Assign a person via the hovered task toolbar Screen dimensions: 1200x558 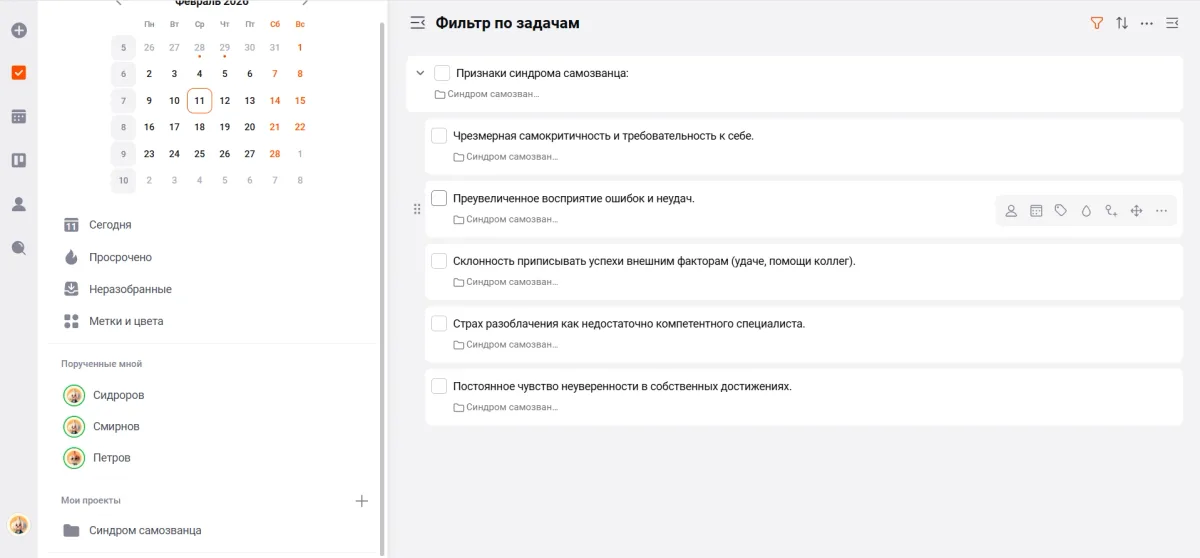(x=1011, y=211)
